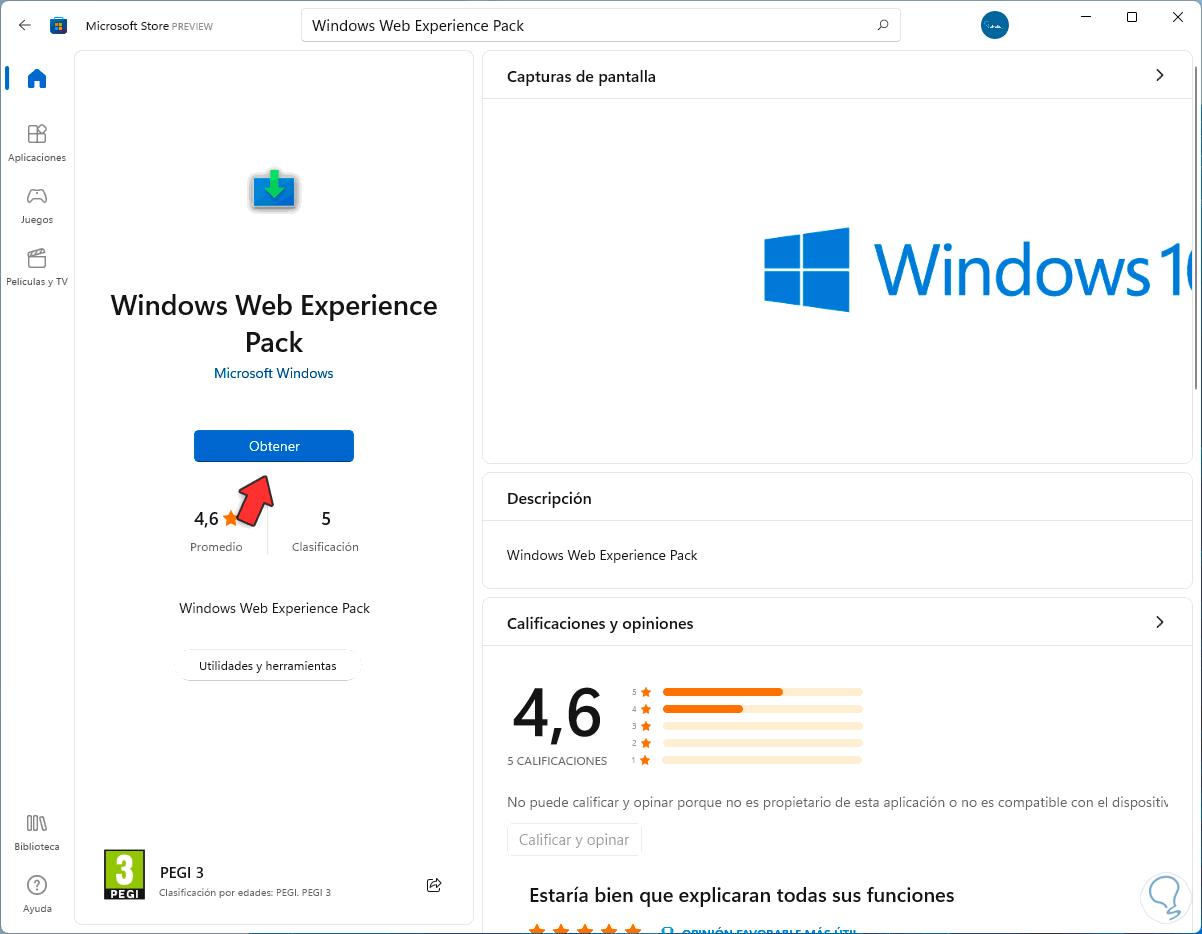Go back using the back arrow
The height and width of the screenshot is (934, 1202).
(x=25, y=25)
